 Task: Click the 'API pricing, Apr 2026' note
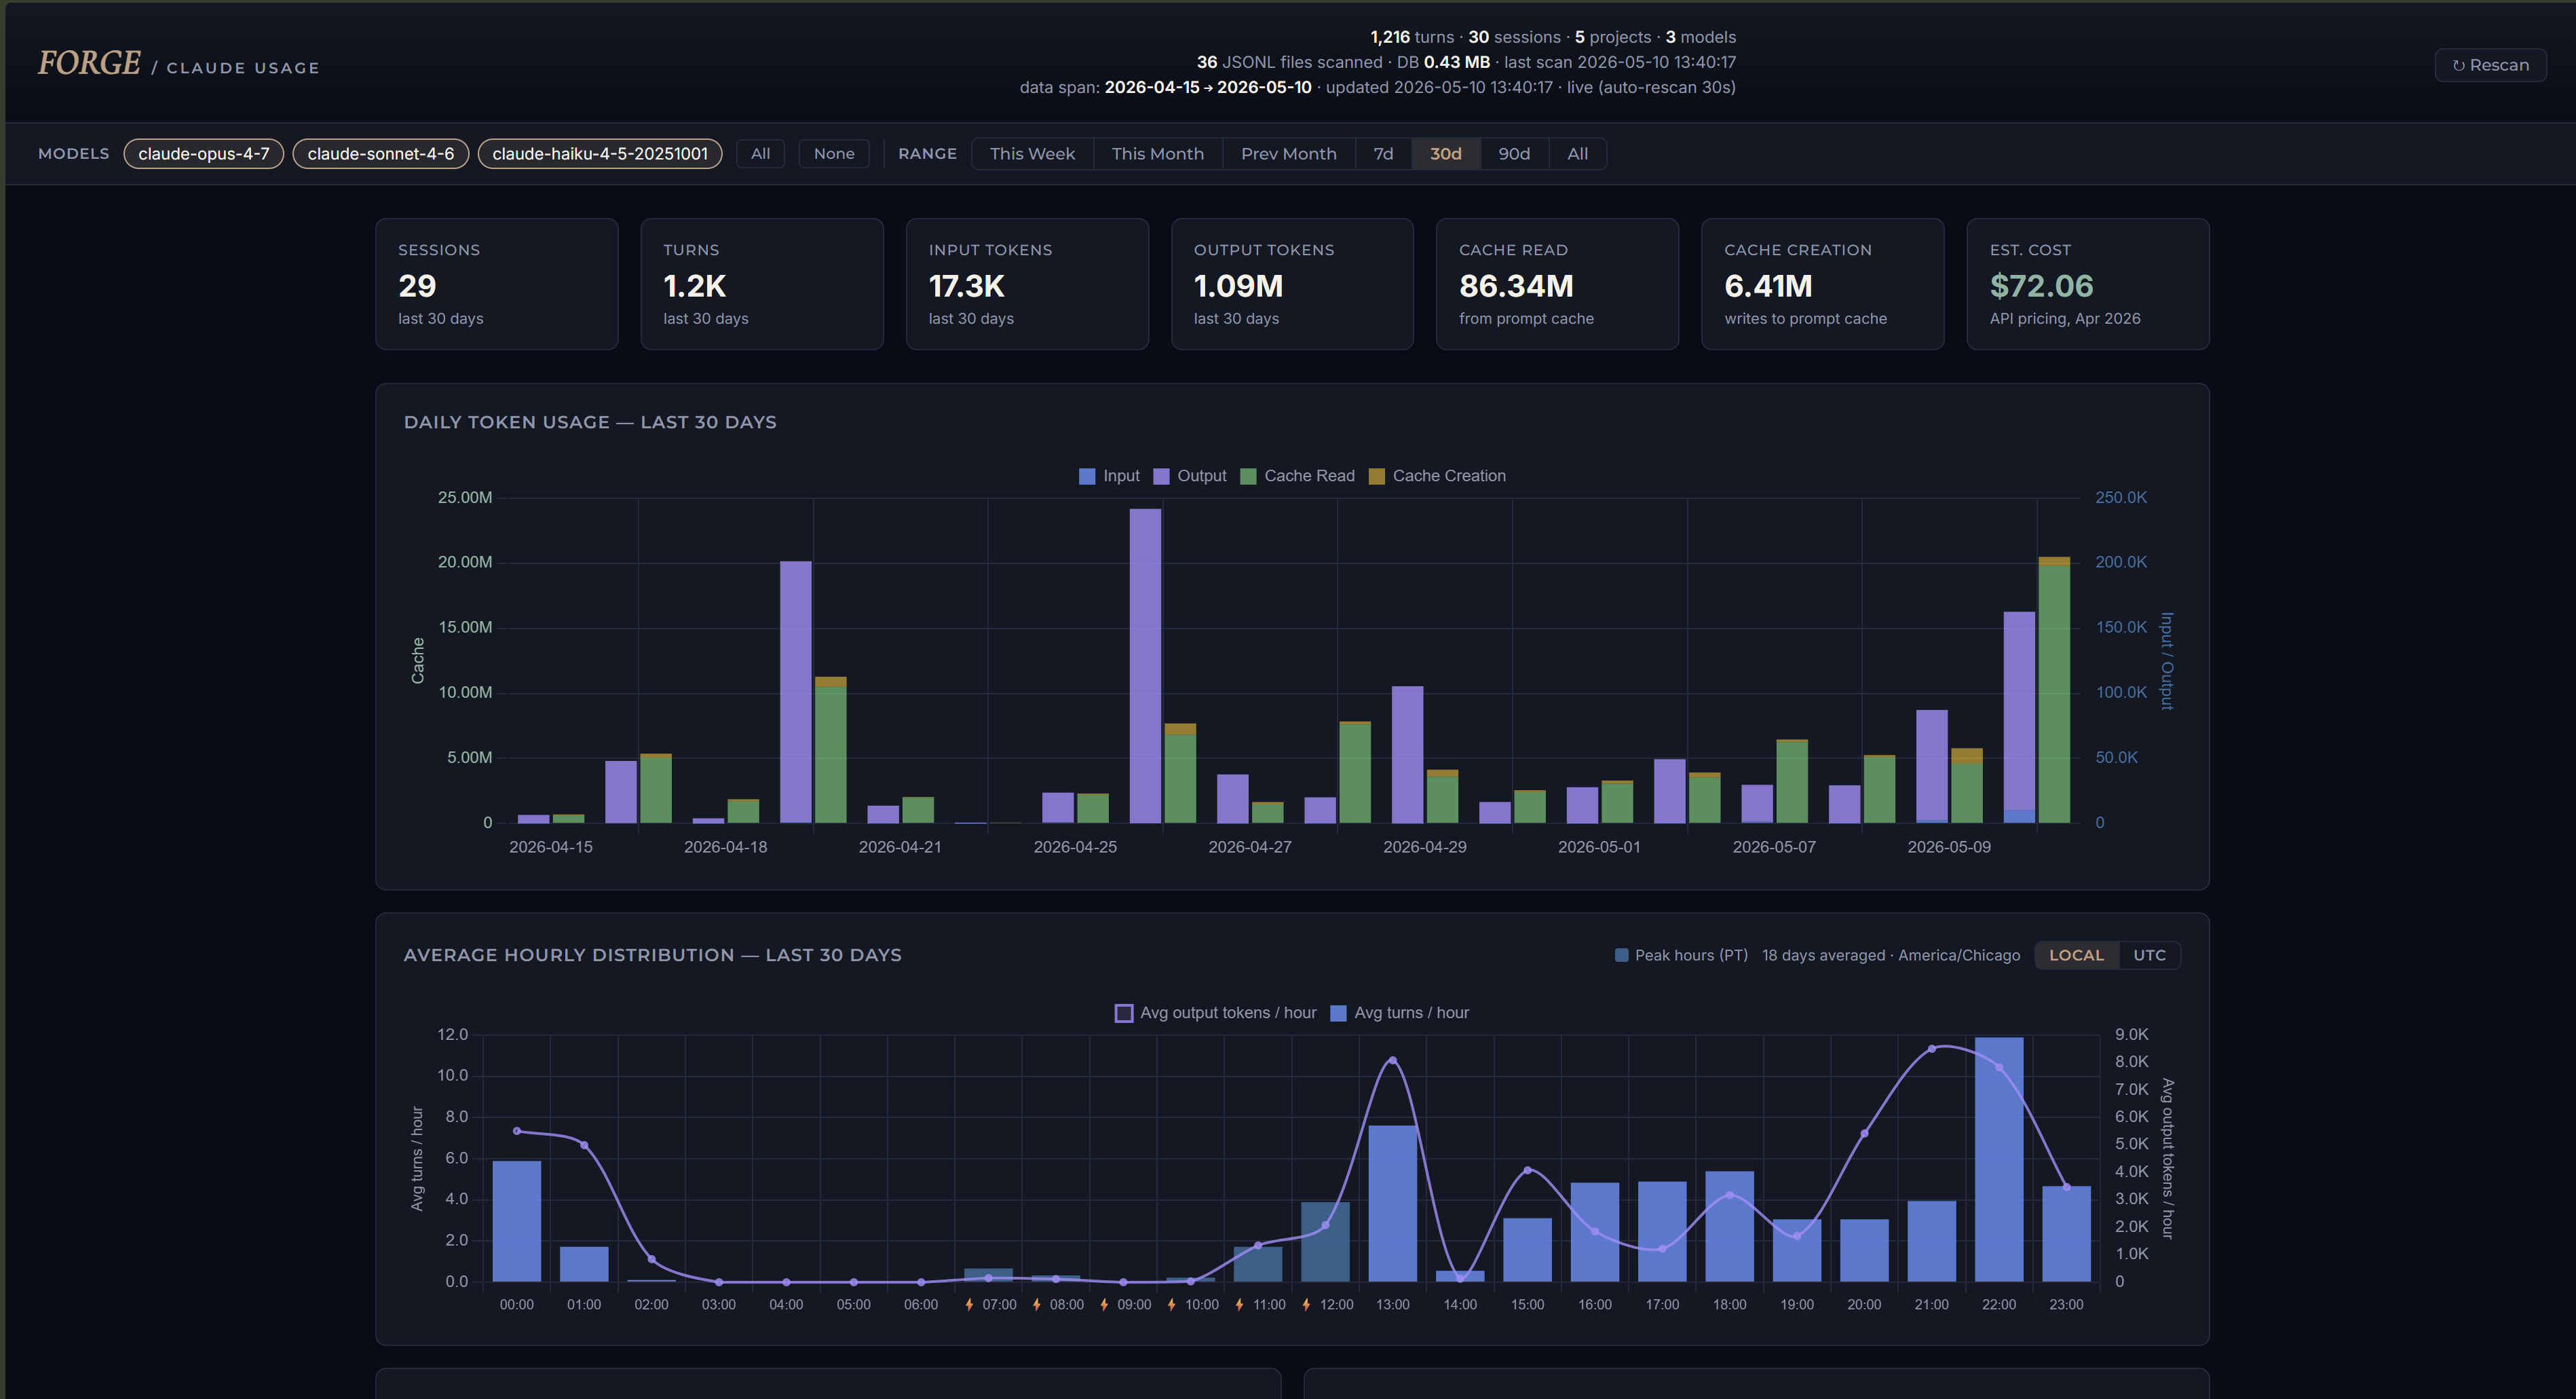[2064, 318]
